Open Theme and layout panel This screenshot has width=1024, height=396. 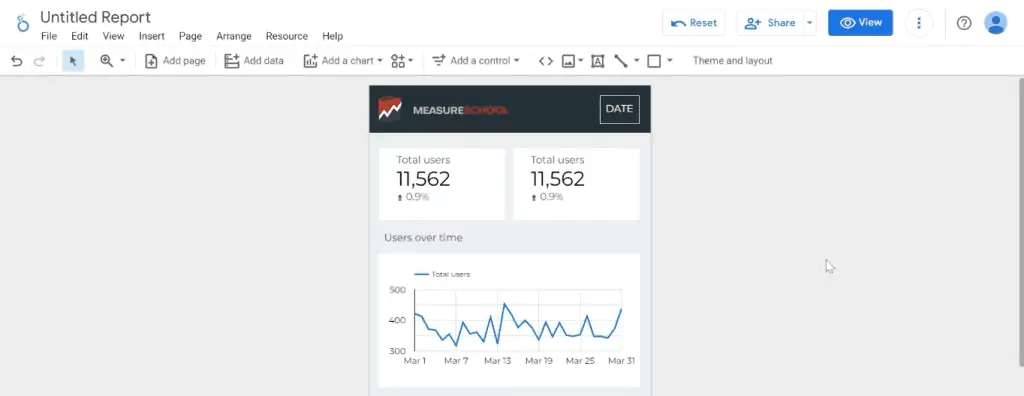click(x=733, y=61)
